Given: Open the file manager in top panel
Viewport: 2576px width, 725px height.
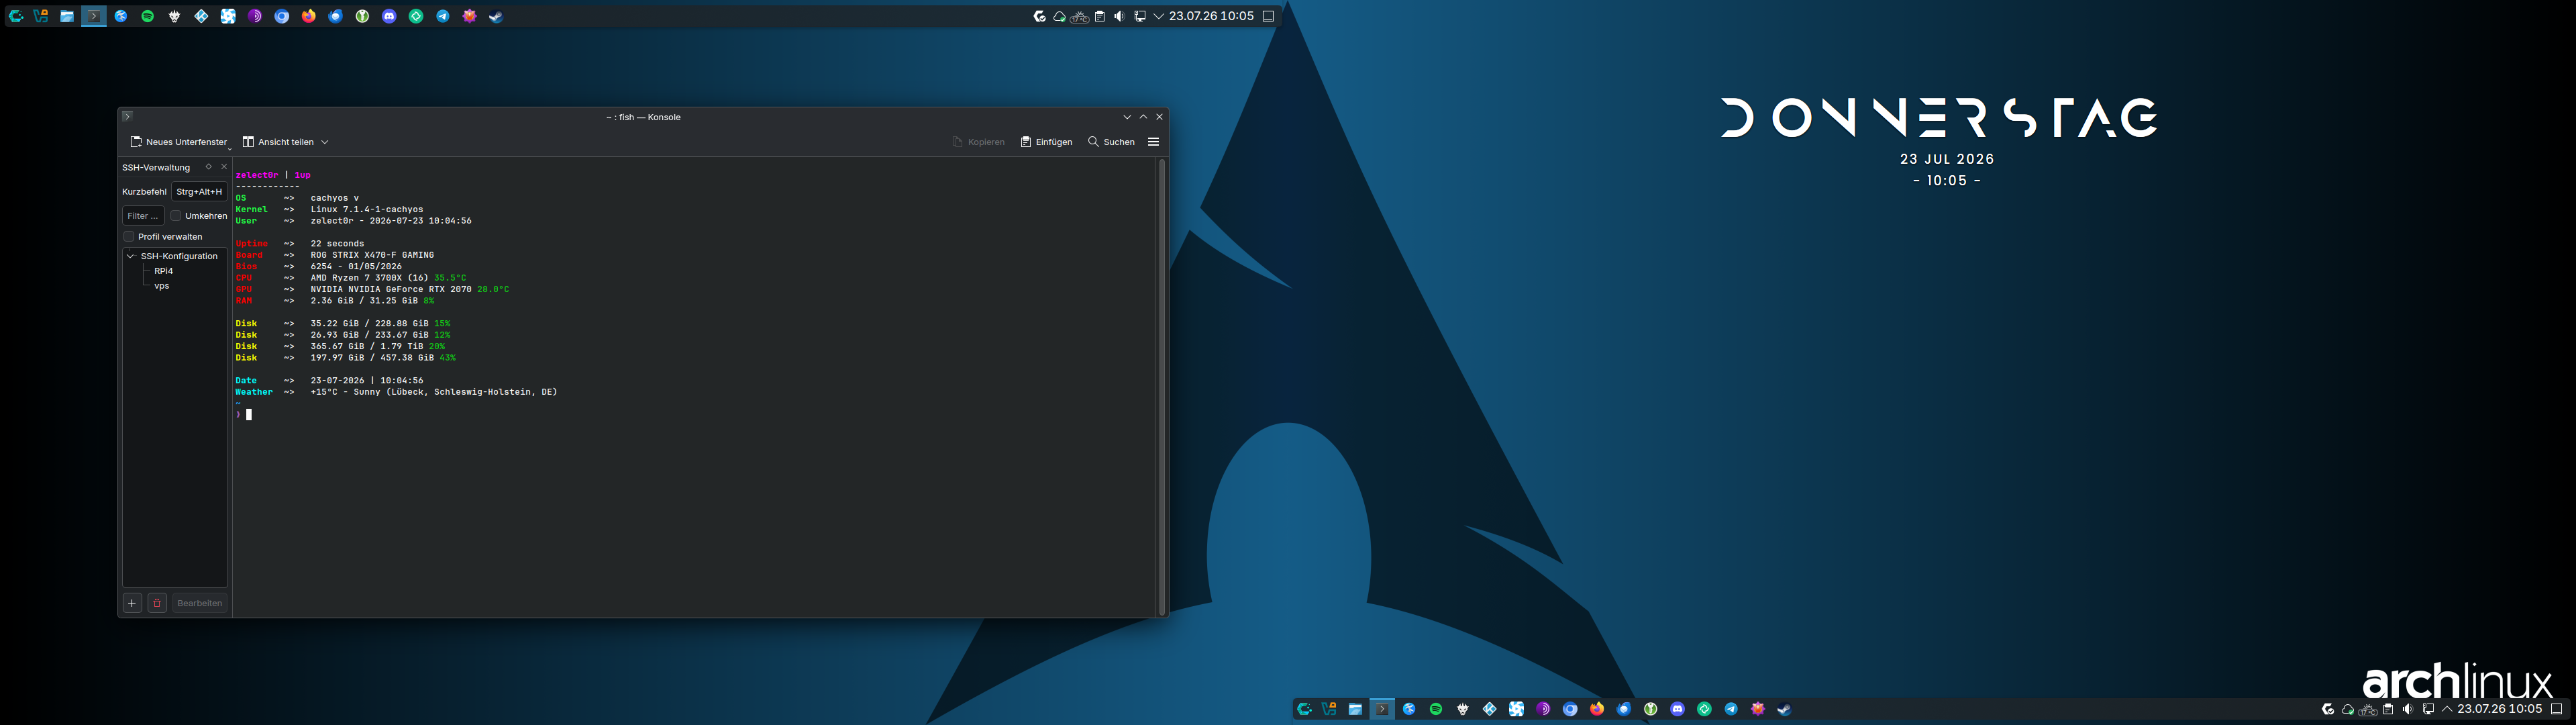Looking at the screenshot, I should coord(67,16).
